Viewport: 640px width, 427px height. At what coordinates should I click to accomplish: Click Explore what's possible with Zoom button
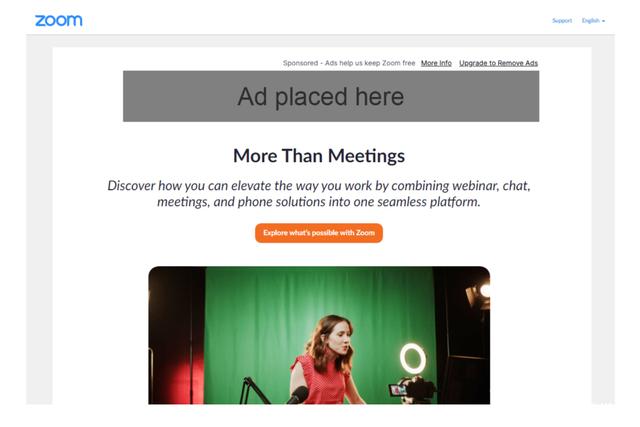pos(319,233)
